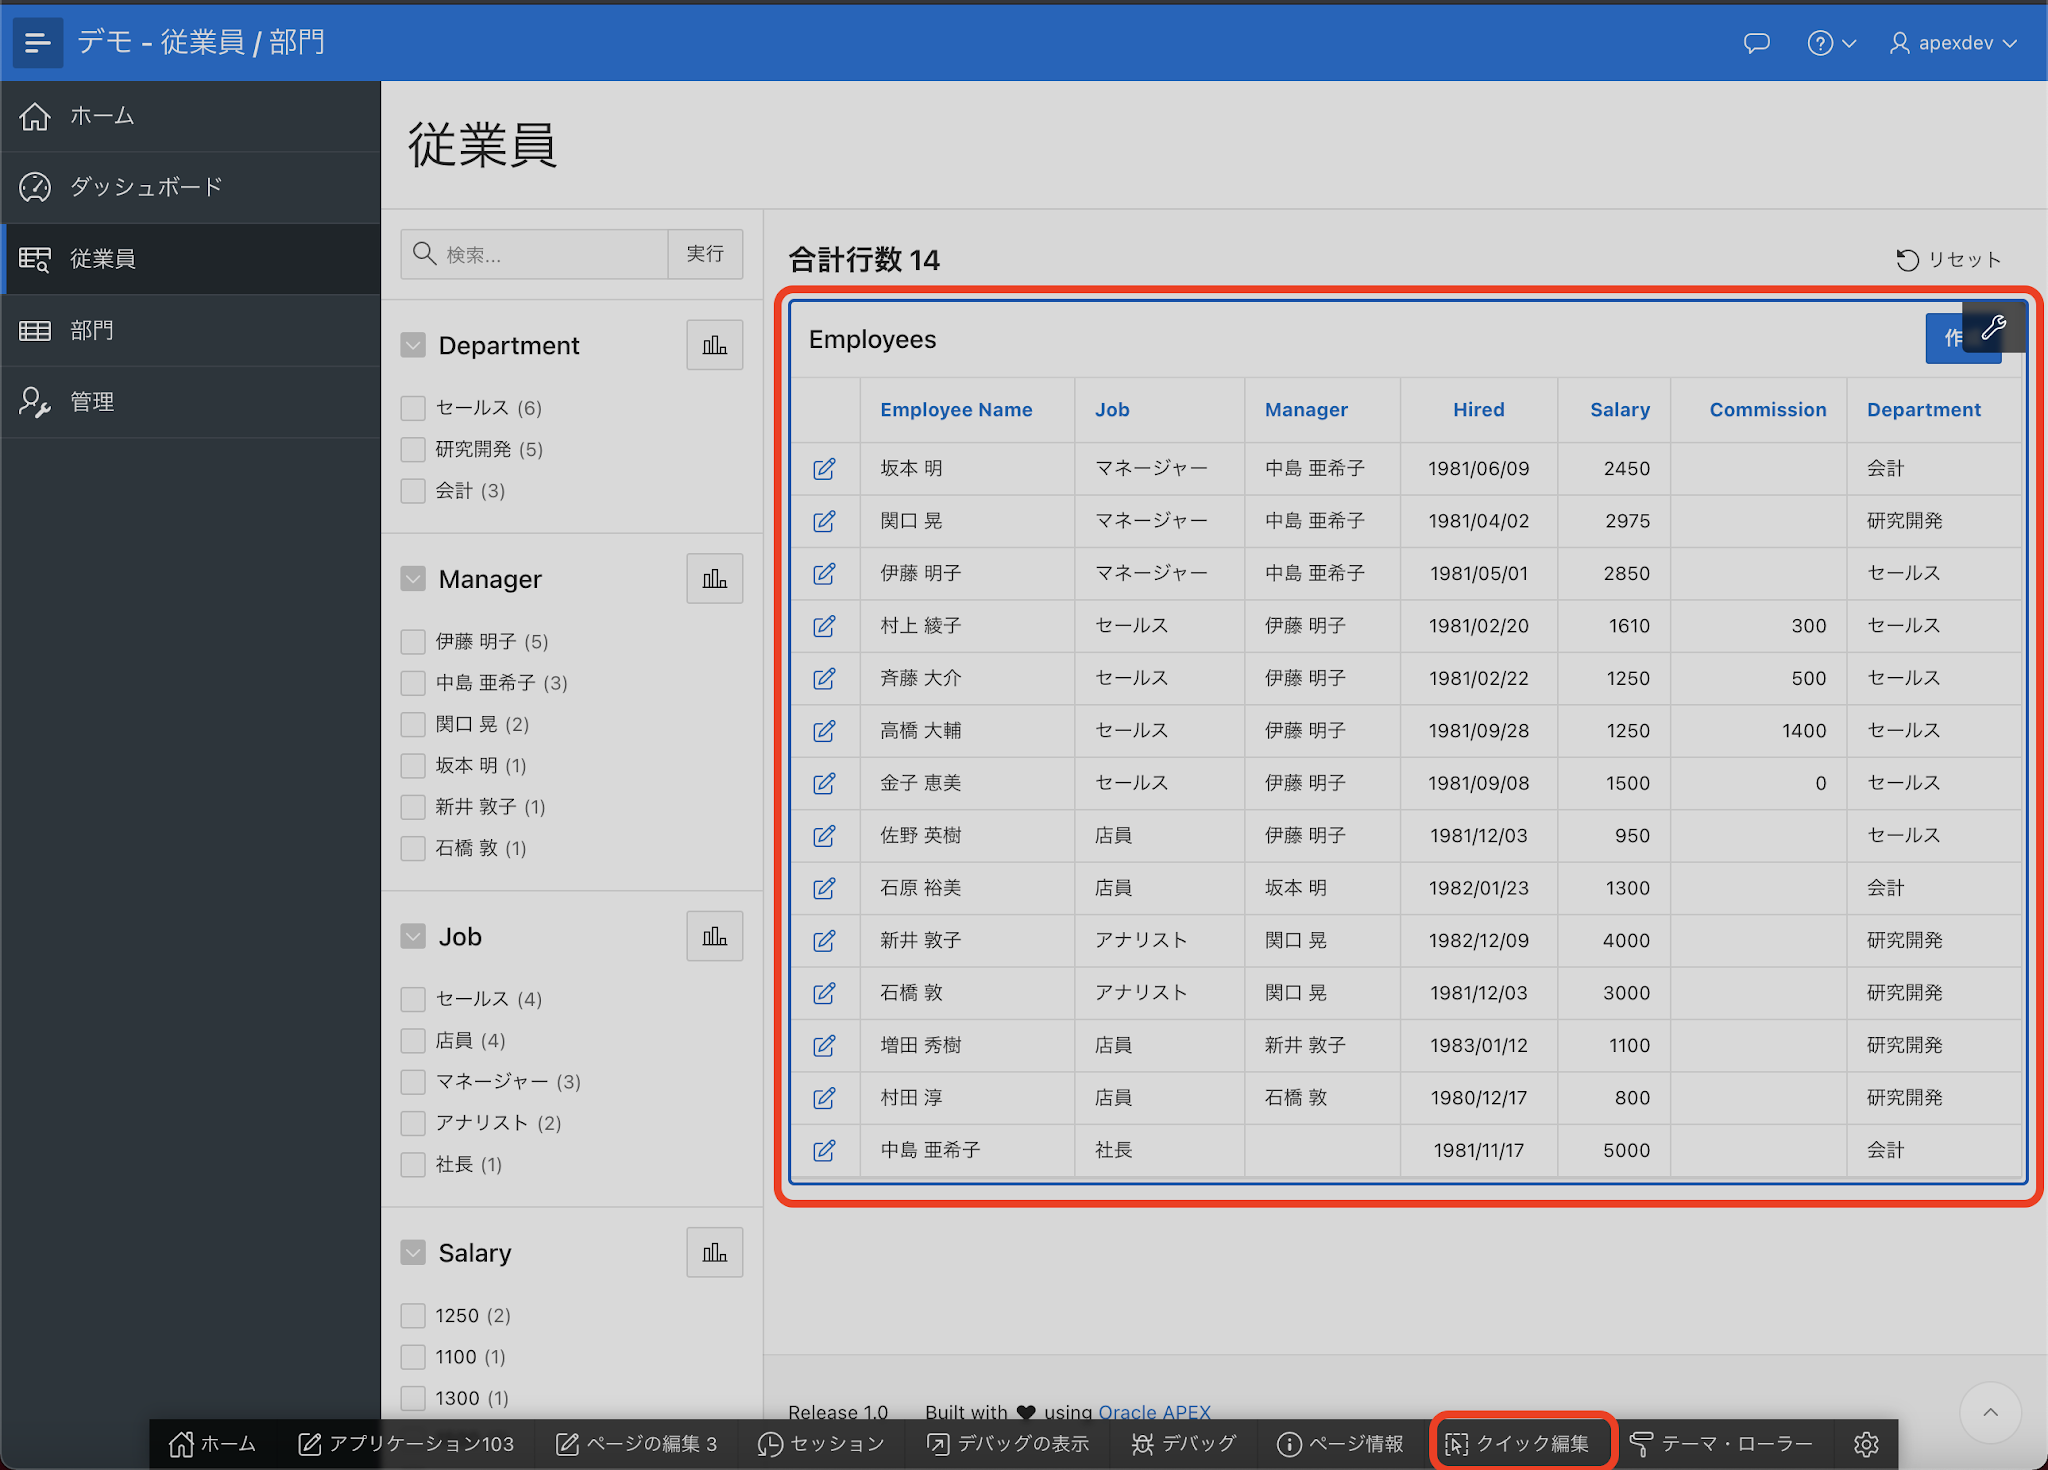2048x1470 pixels.
Task: Check the 伊藤 明子 manager filter
Action: pos(413,641)
